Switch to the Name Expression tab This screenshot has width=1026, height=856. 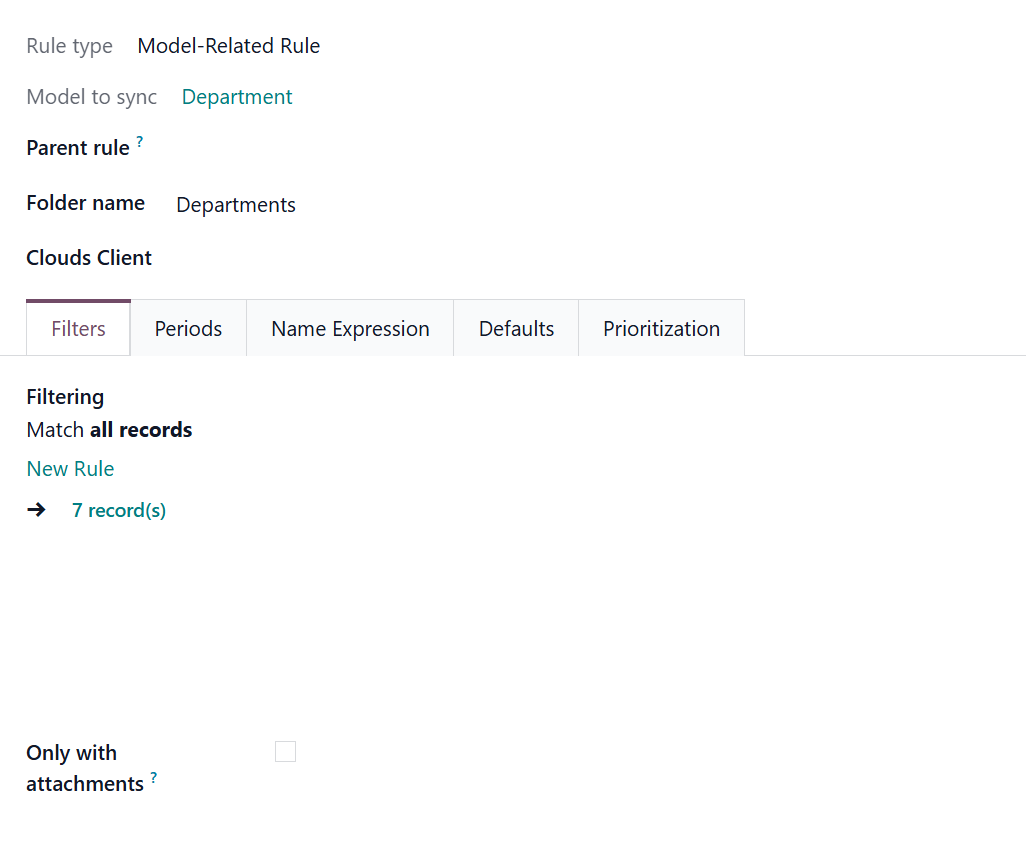pyautogui.click(x=350, y=329)
